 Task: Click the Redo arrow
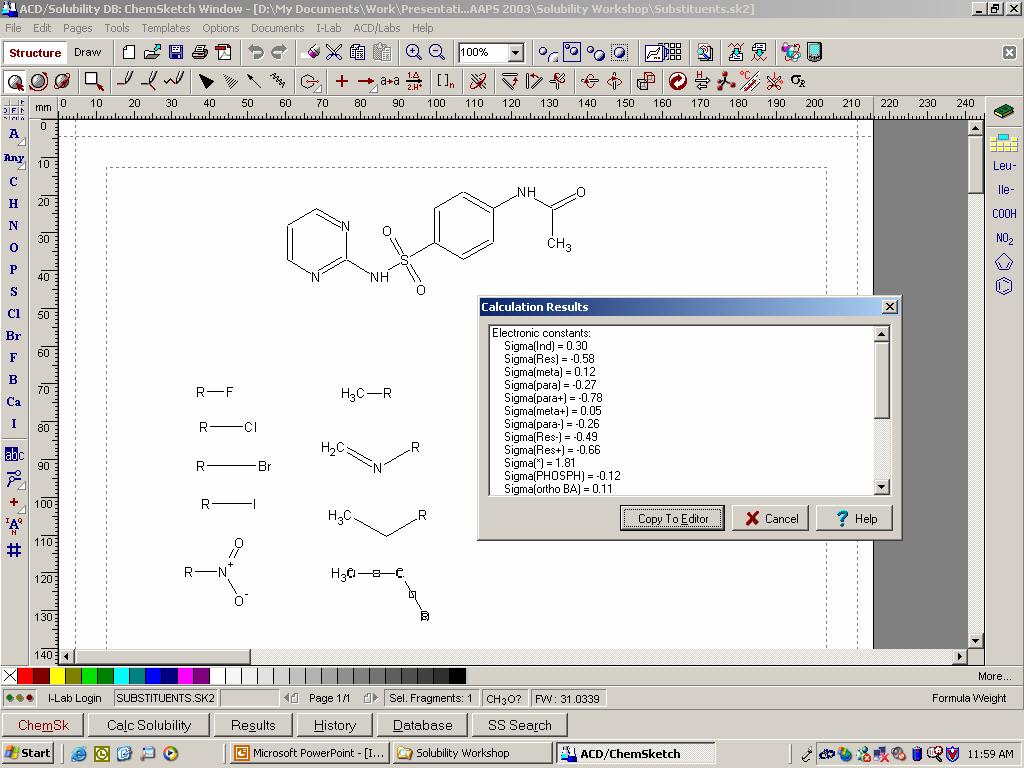click(279, 52)
